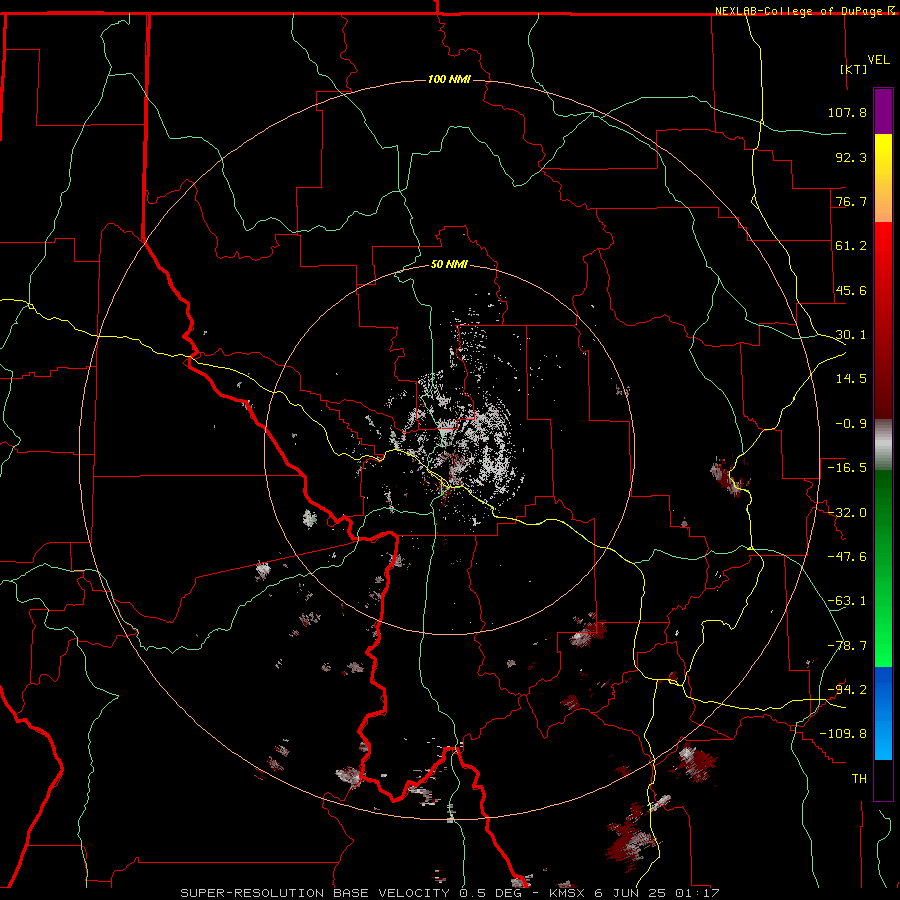Screen dimensions: 900x900
Task: Select the -32.0 legend value
Action: point(847,513)
